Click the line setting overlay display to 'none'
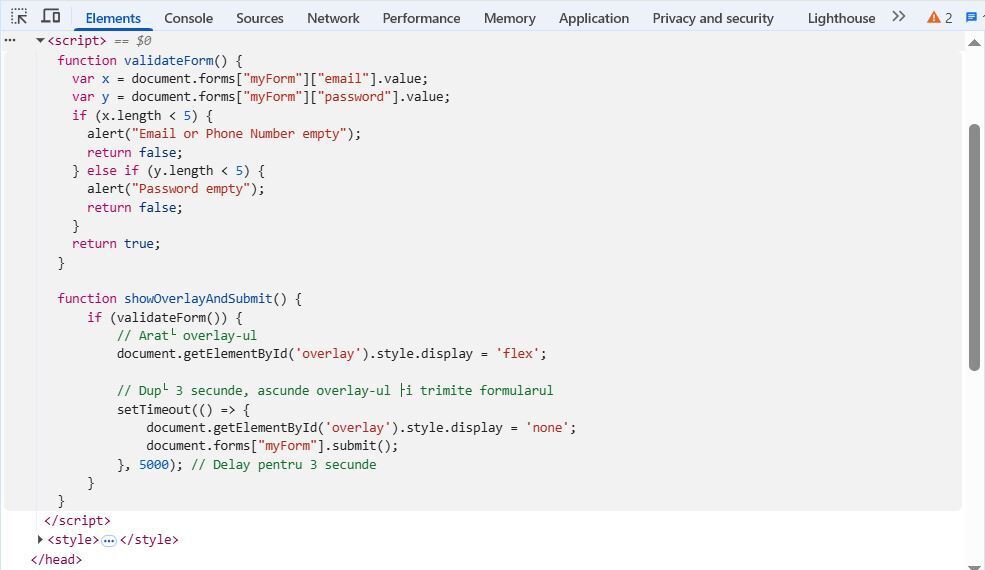The width and height of the screenshot is (985, 570). point(361,427)
